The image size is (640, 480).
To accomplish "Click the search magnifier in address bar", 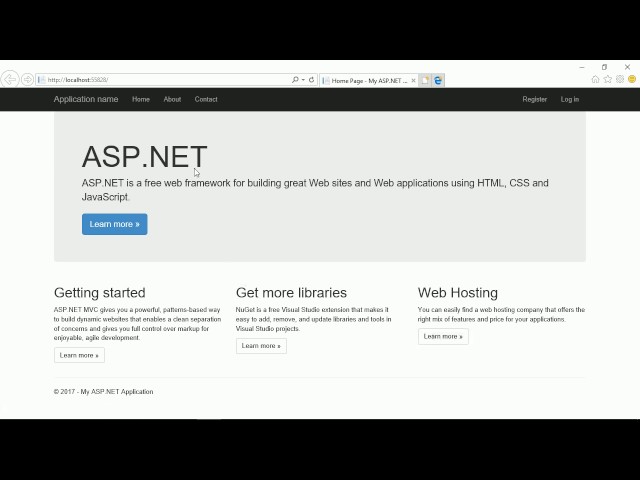I will (x=295, y=80).
